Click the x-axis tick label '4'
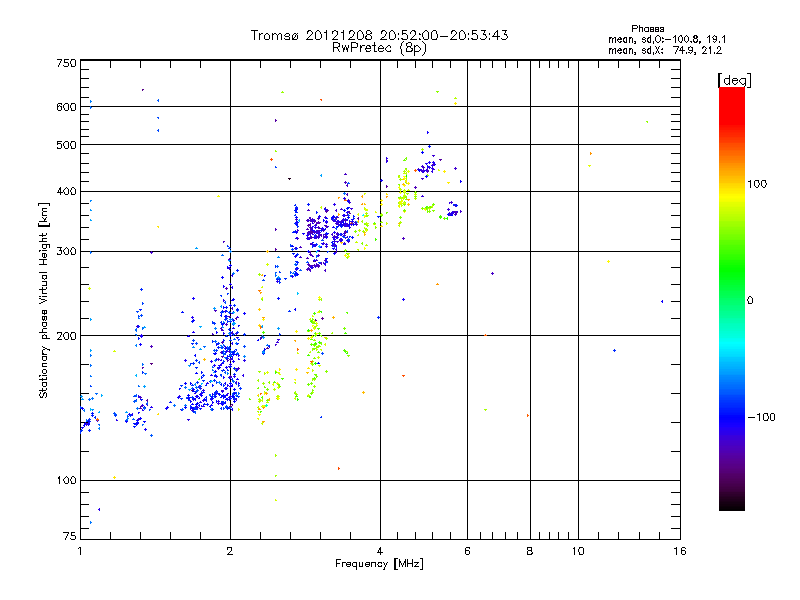Viewport: 800px width, 600px height. (x=380, y=551)
